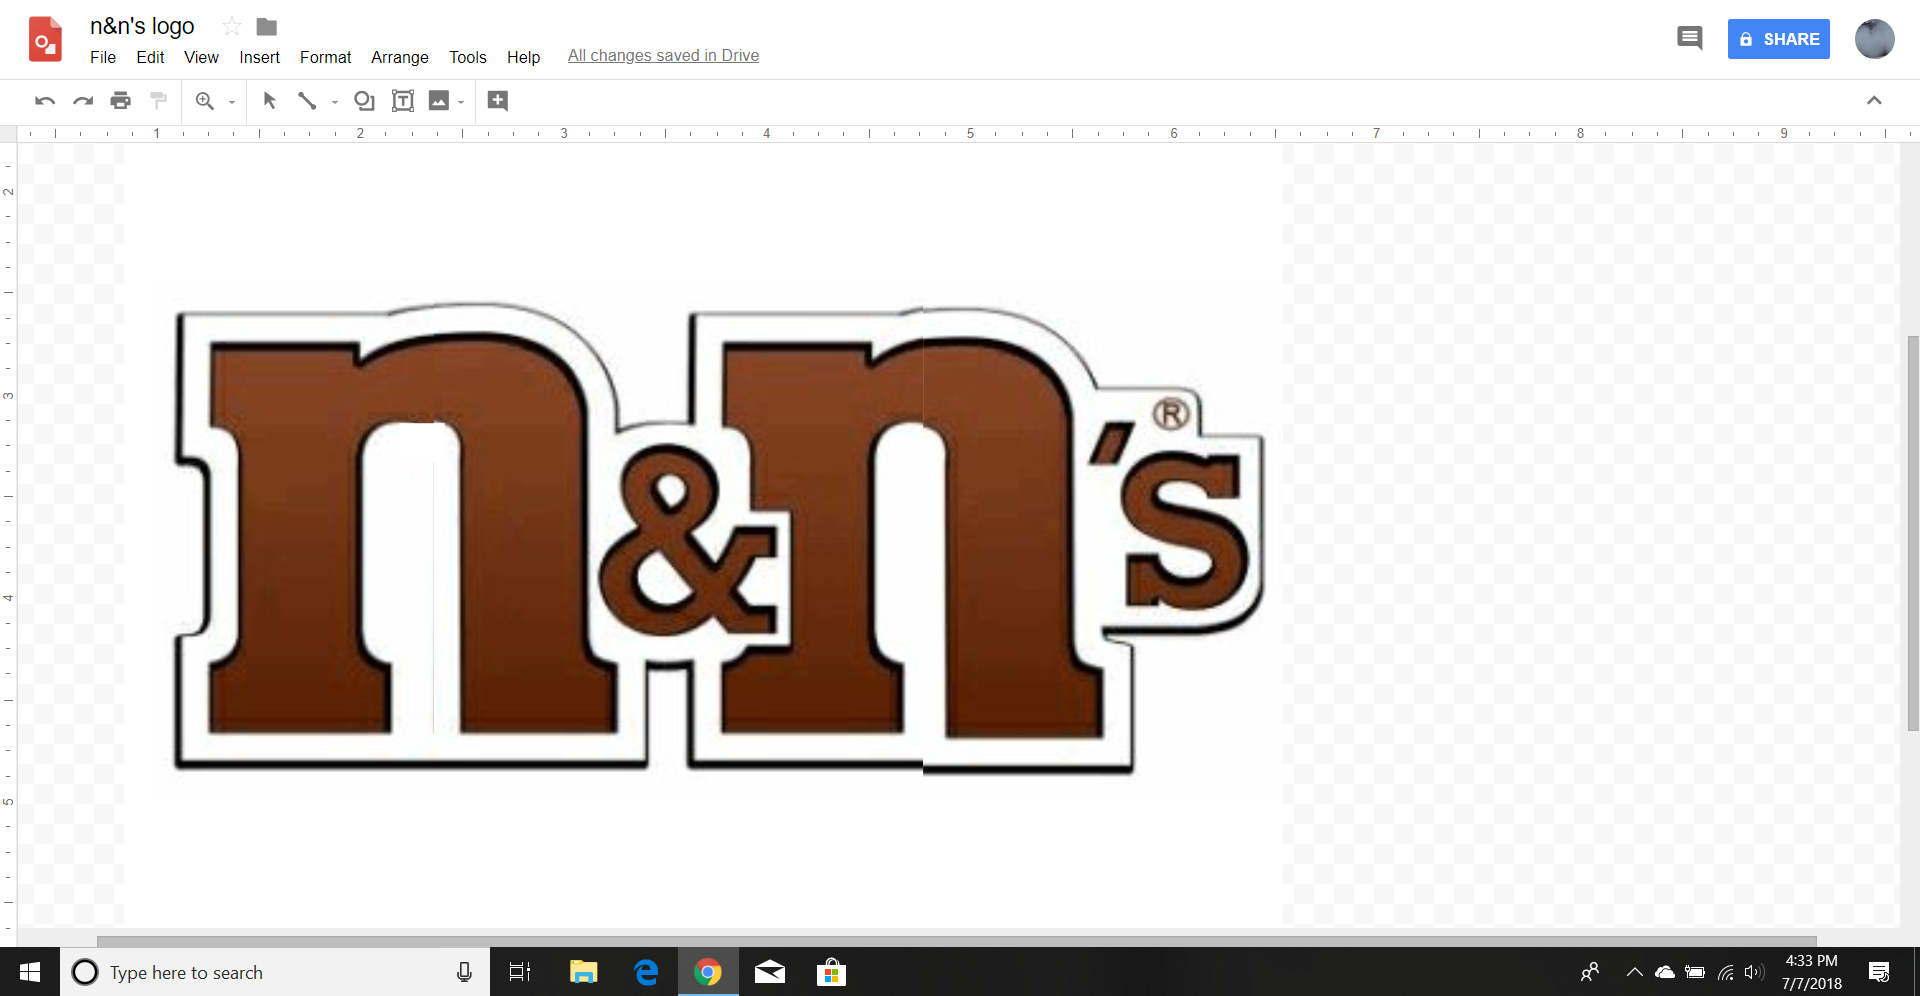Expand the zoom level dropdown arrow
1920x996 pixels.
point(232,102)
